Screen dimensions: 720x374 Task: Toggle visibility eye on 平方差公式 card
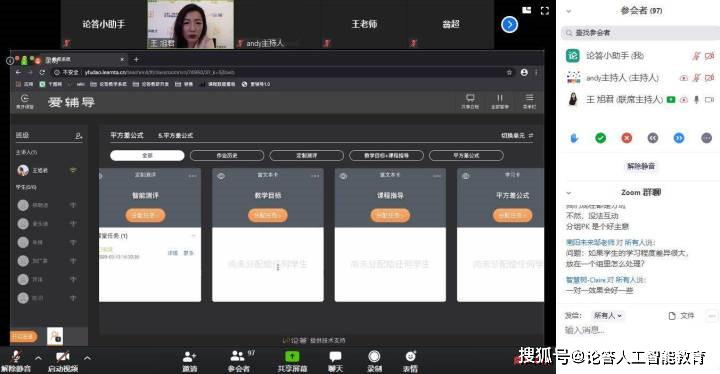(x=466, y=176)
